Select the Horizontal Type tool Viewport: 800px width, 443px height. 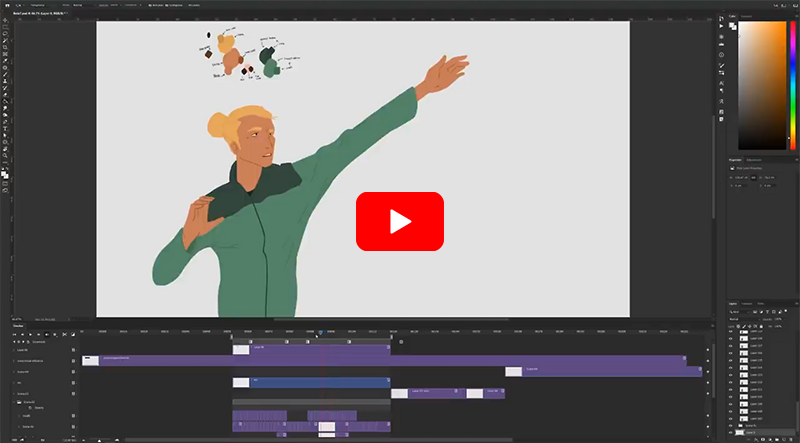[x=5, y=129]
